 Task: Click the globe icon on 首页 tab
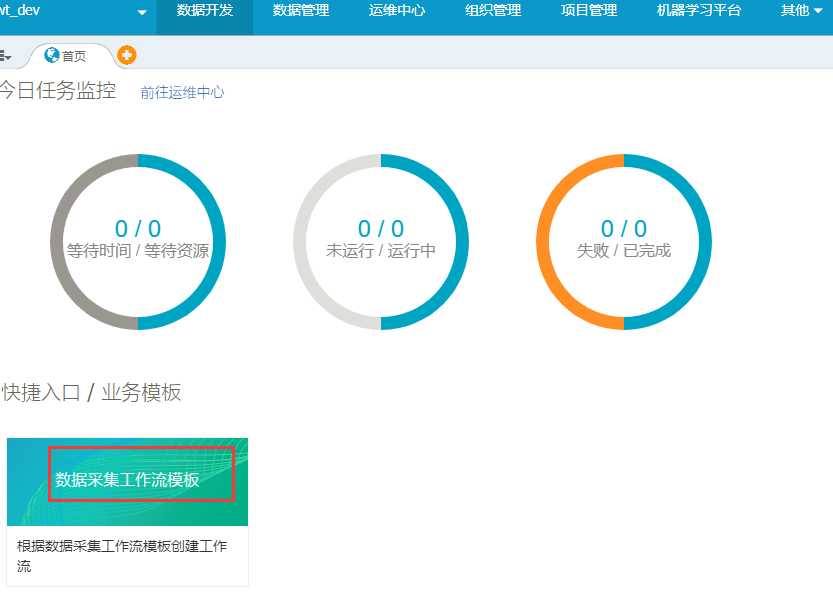[52, 55]
